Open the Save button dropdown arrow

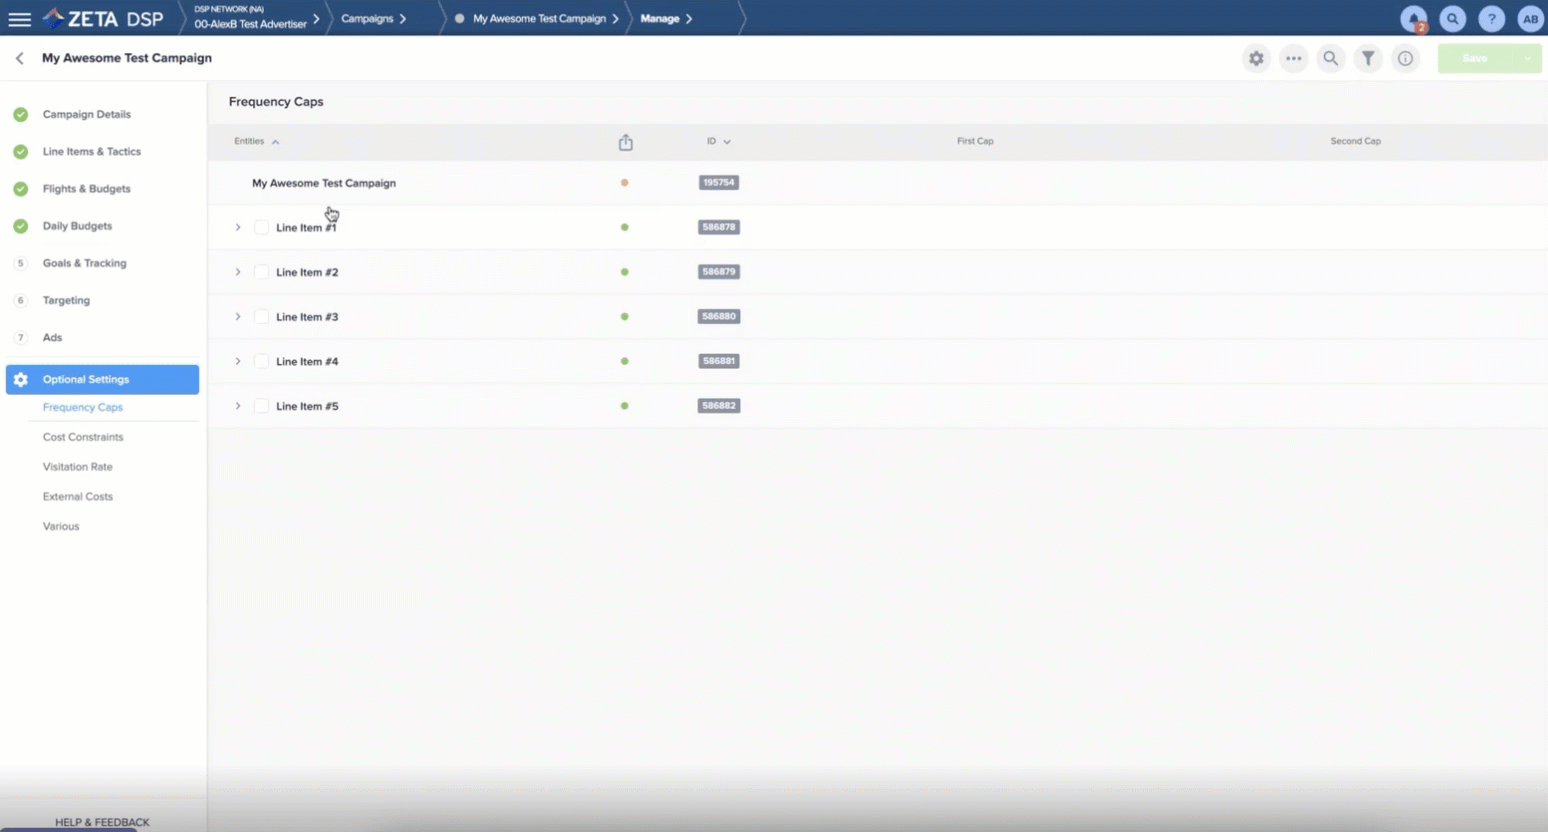1527,59
